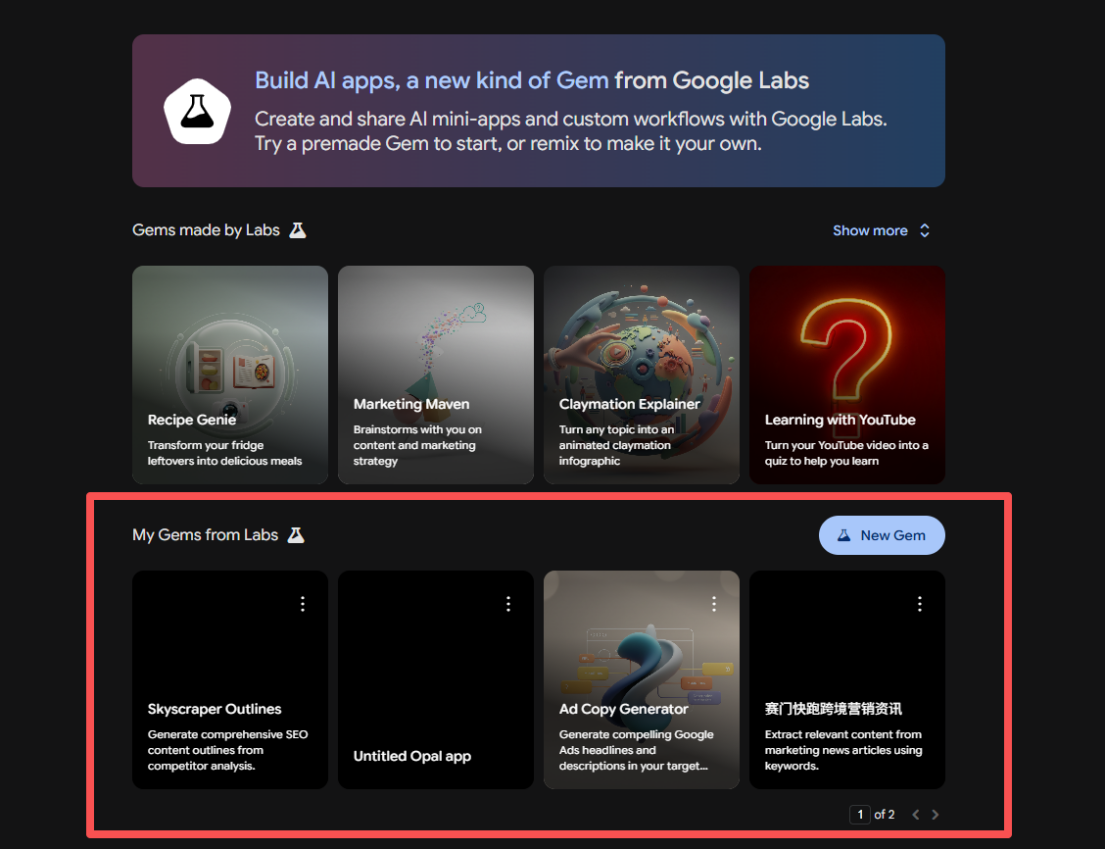Open the Skyscraper Outlines gem card
The width and height of the screenshot is (1106, 849).
point(230,679)
